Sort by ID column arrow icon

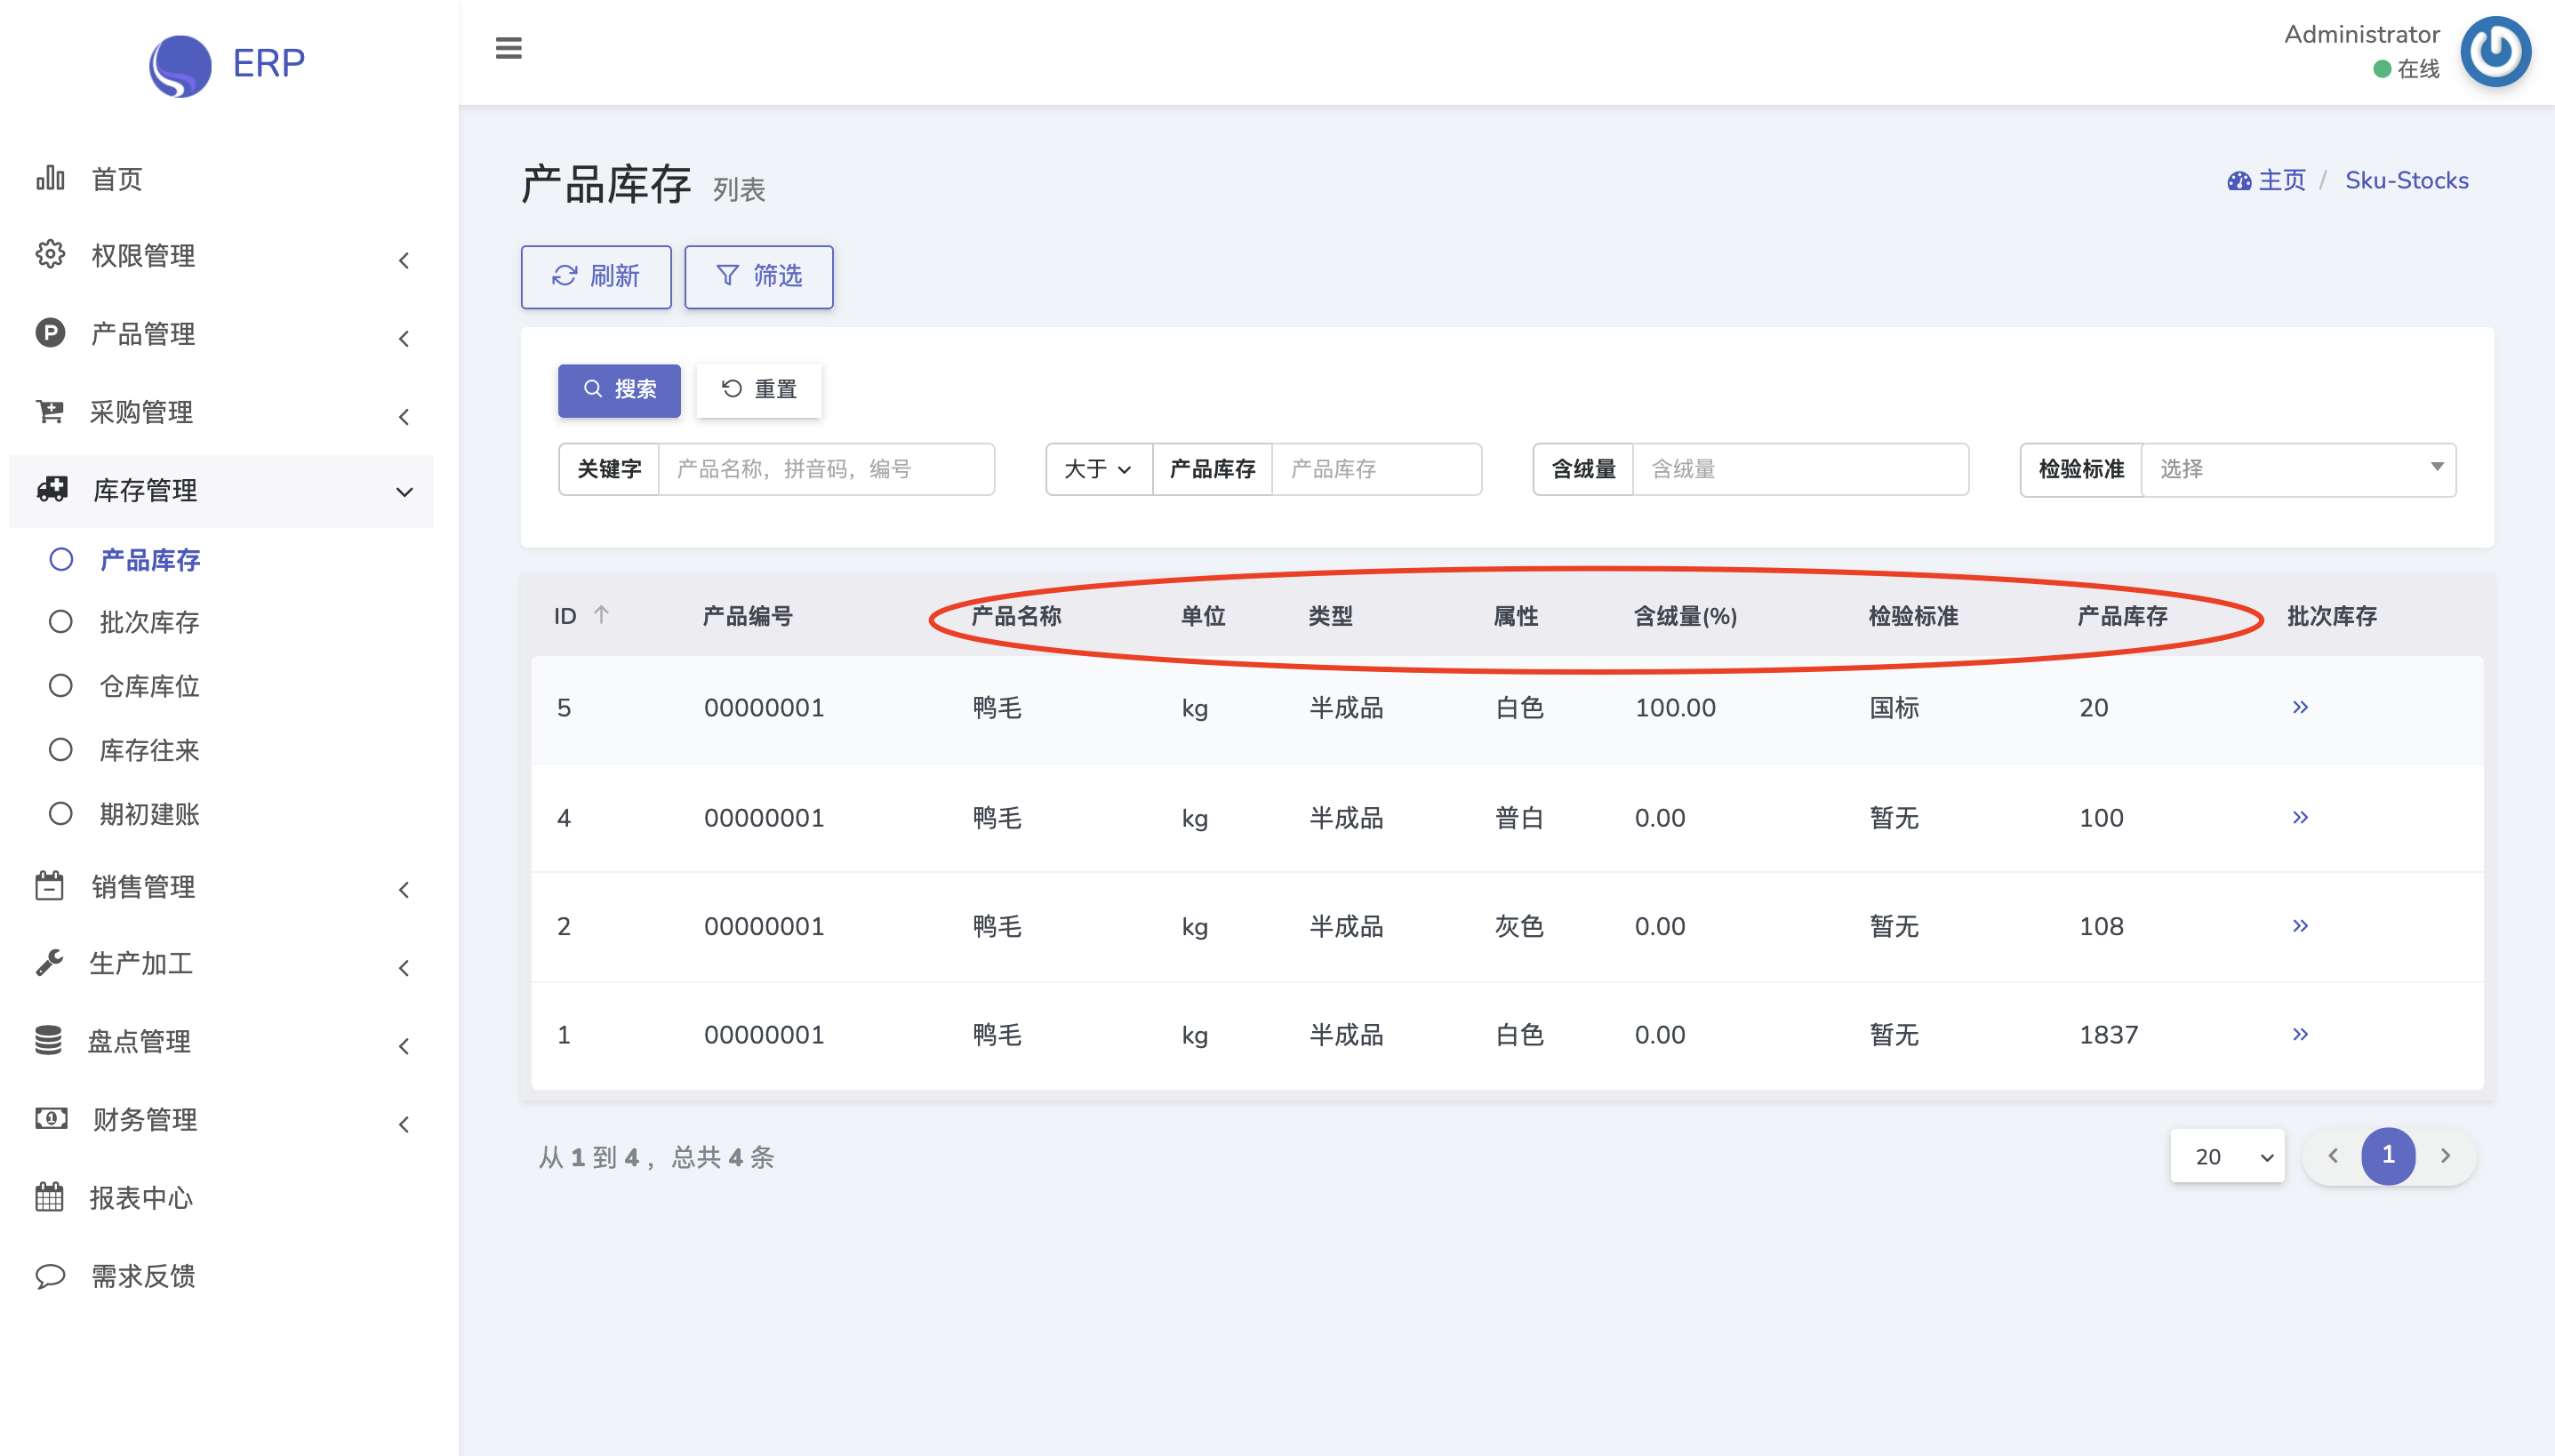[x=601, y=615]
